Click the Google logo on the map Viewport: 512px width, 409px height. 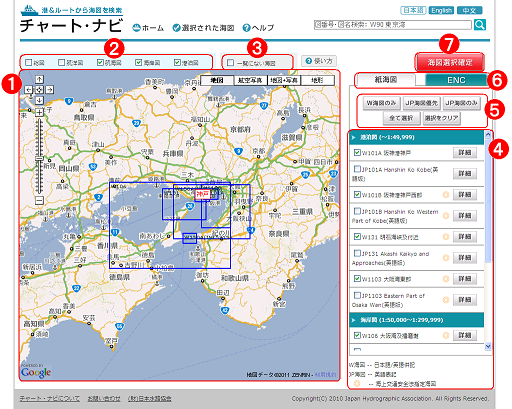point(36,372)
